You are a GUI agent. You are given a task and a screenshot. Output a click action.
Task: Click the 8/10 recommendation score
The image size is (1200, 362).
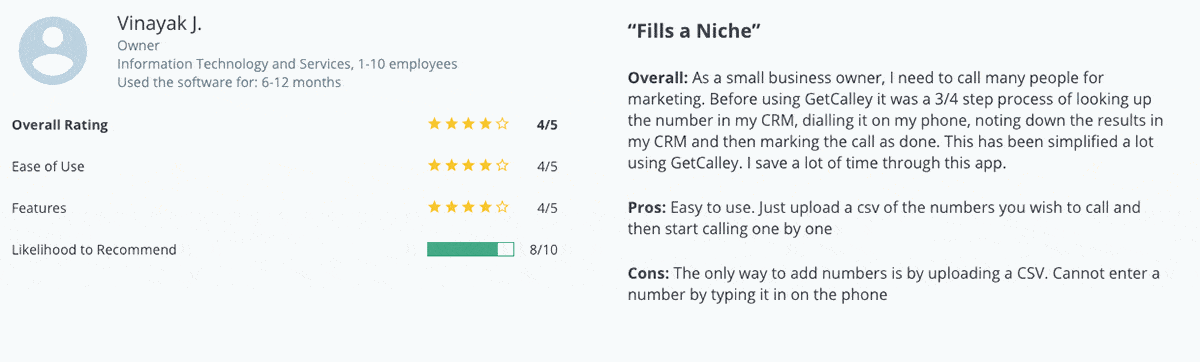pyautogui.click(x=544, y=249)
